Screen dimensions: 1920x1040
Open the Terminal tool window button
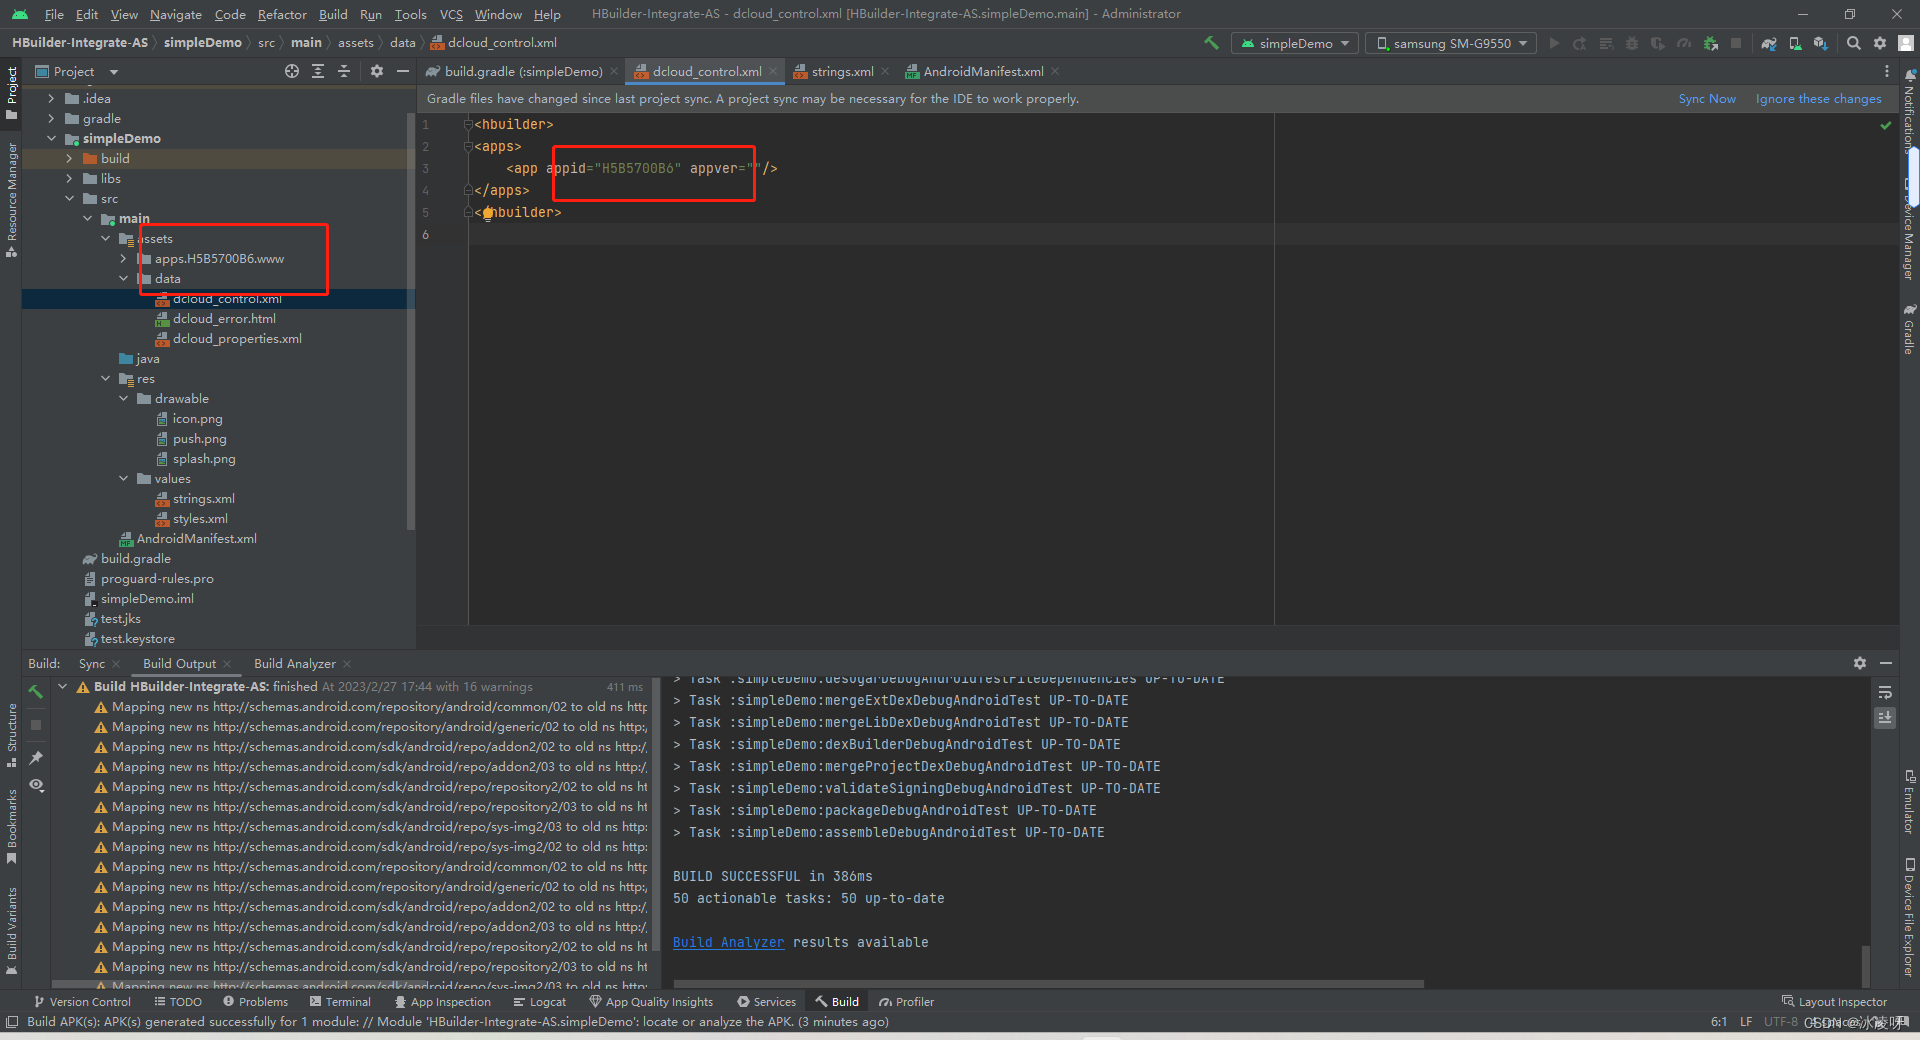point(340,1001)
